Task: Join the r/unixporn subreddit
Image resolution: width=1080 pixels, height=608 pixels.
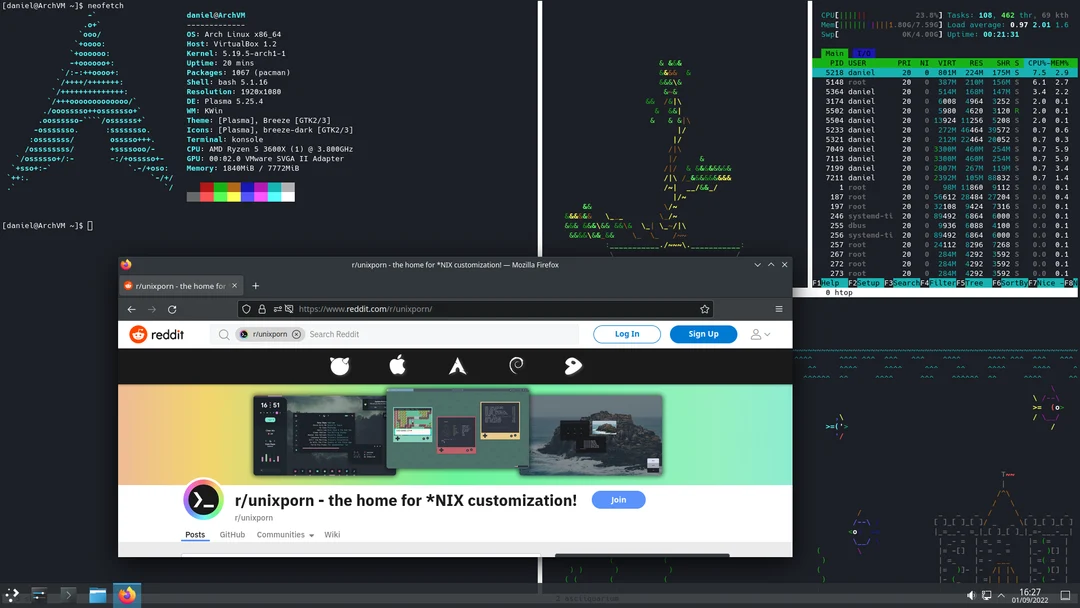Action: 618,499
